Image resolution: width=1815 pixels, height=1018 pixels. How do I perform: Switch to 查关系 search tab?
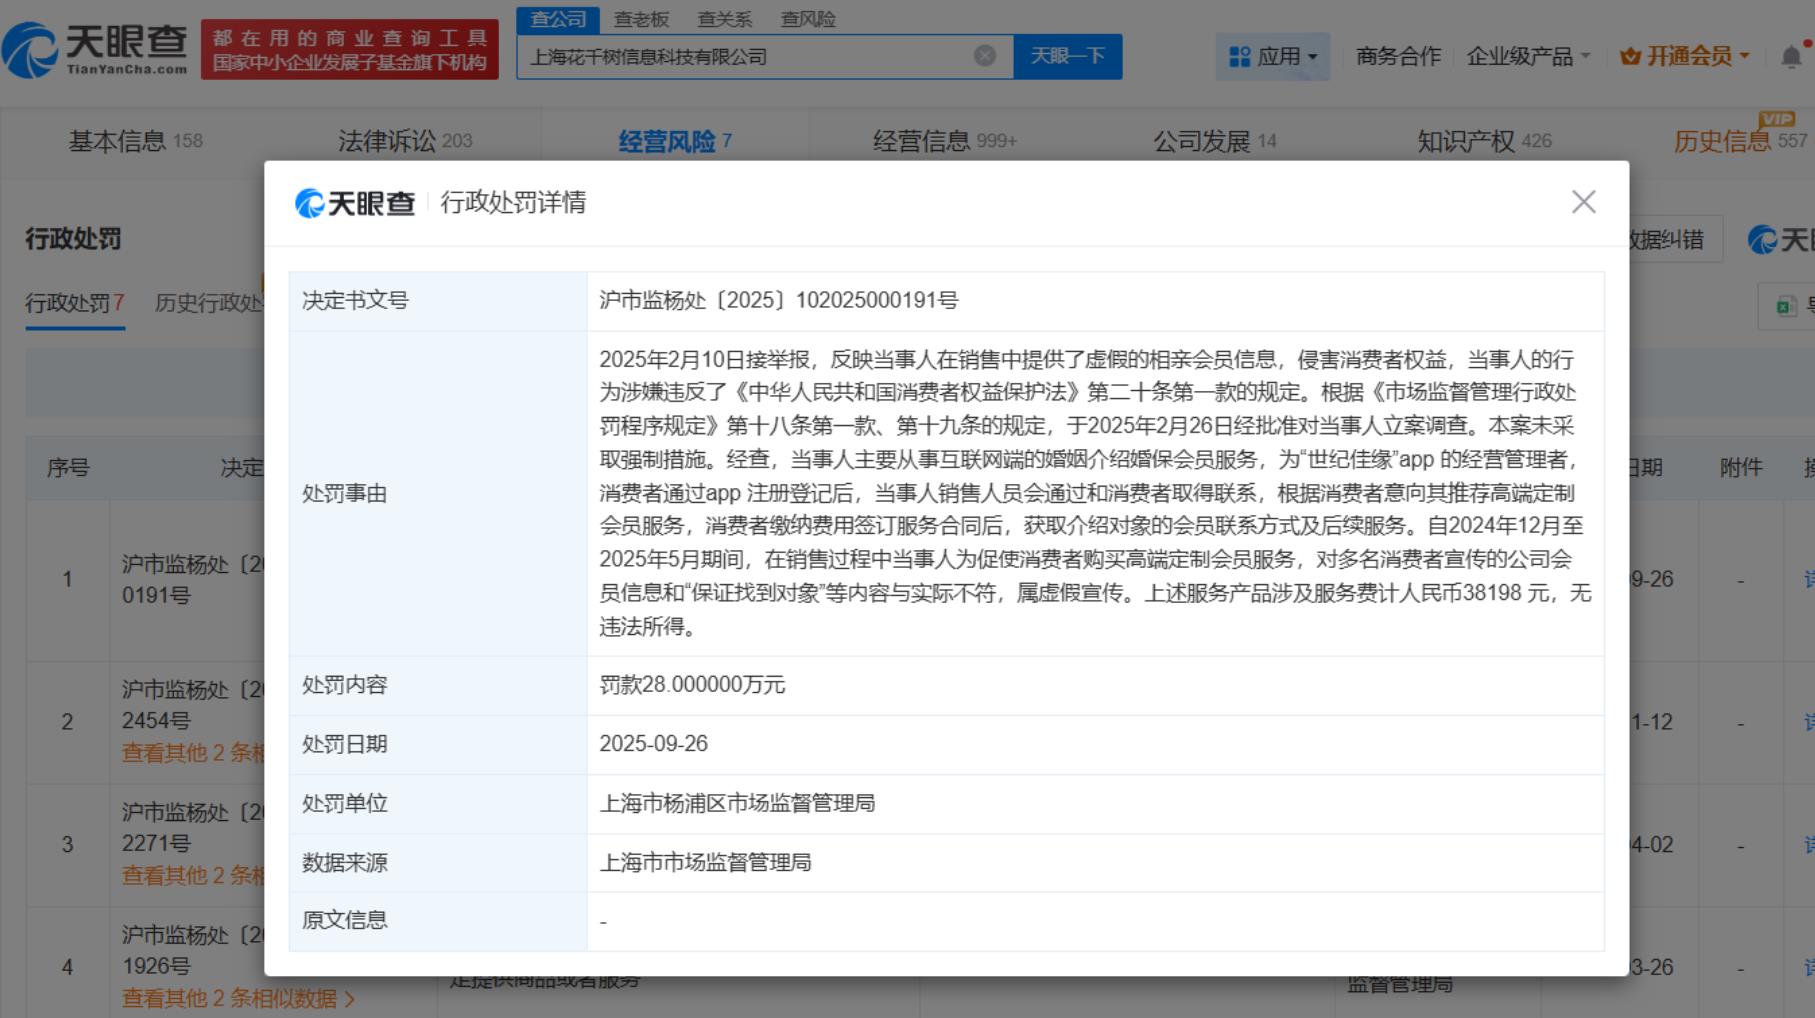(724, 19)
